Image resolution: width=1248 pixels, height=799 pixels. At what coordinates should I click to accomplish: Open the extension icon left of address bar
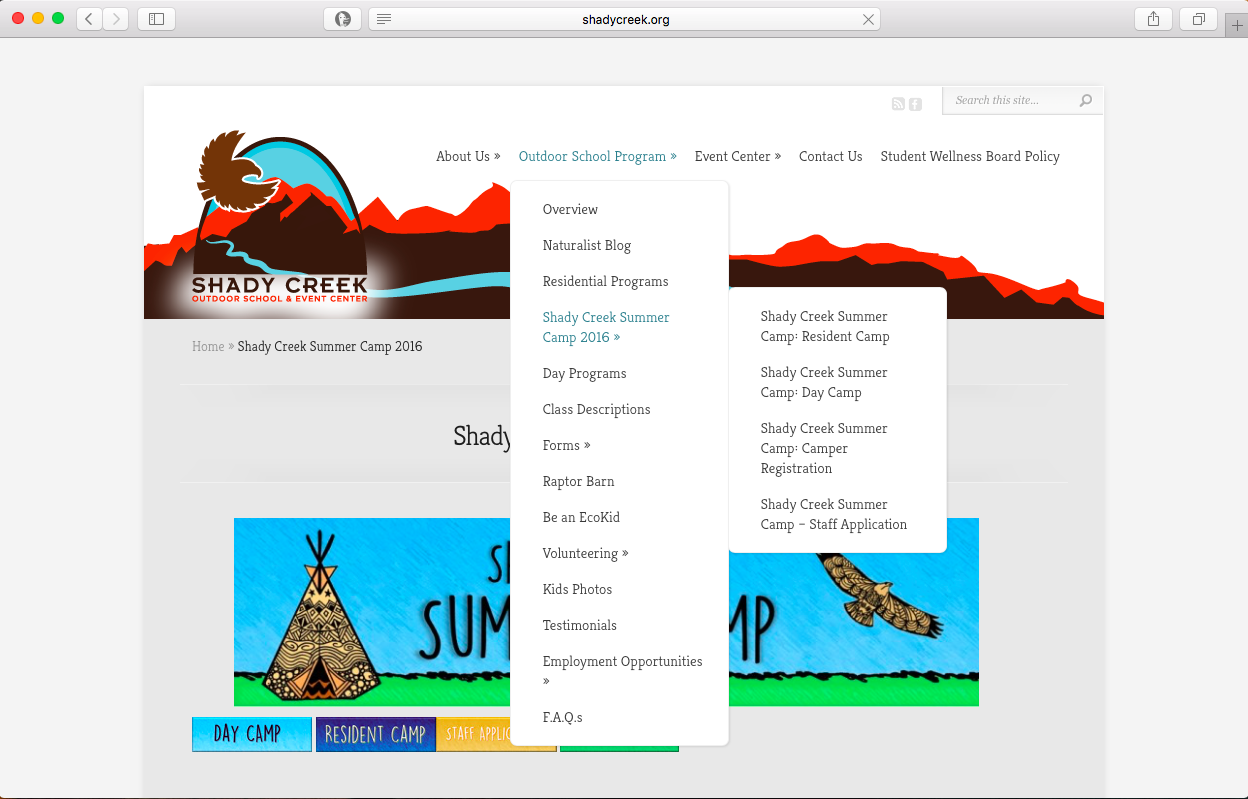[343, 18]
